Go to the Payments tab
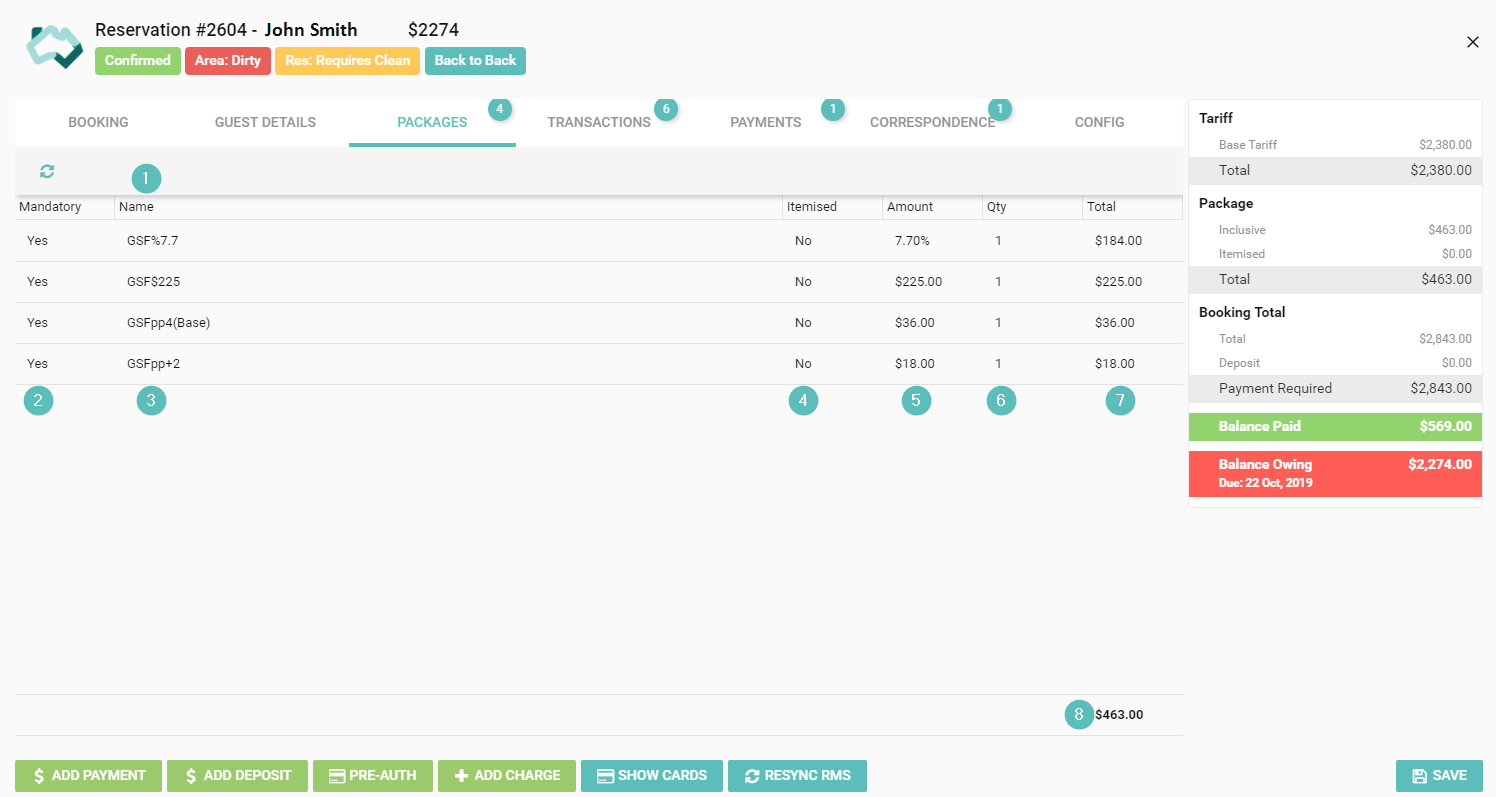 point(765,123)
